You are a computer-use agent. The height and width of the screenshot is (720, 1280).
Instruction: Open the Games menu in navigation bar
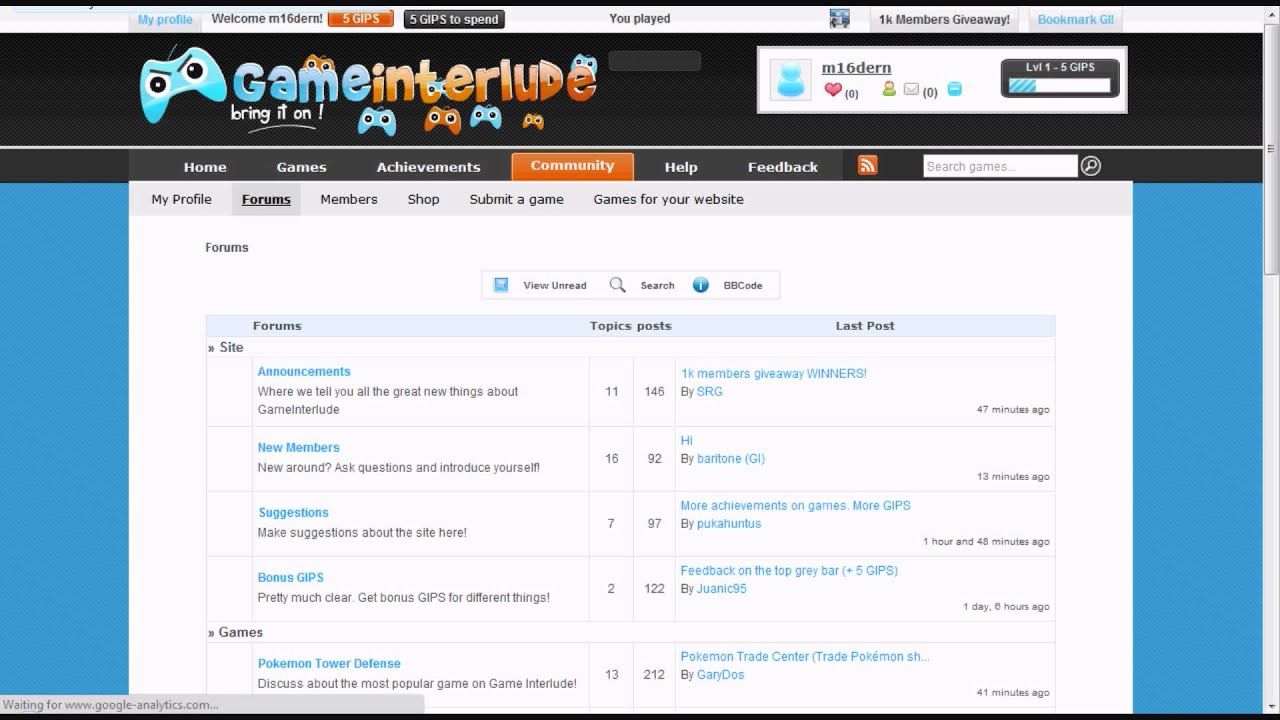click(301, 167)
